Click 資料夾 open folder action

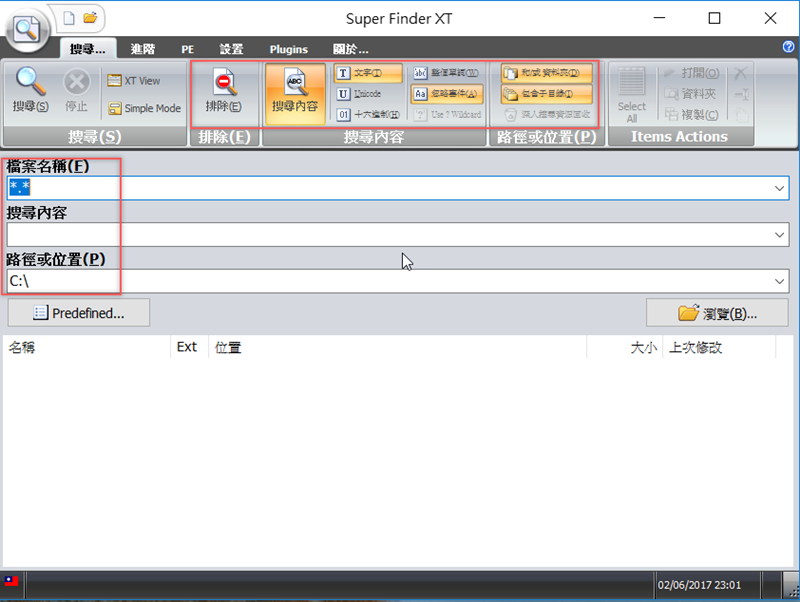pos(690,94)
